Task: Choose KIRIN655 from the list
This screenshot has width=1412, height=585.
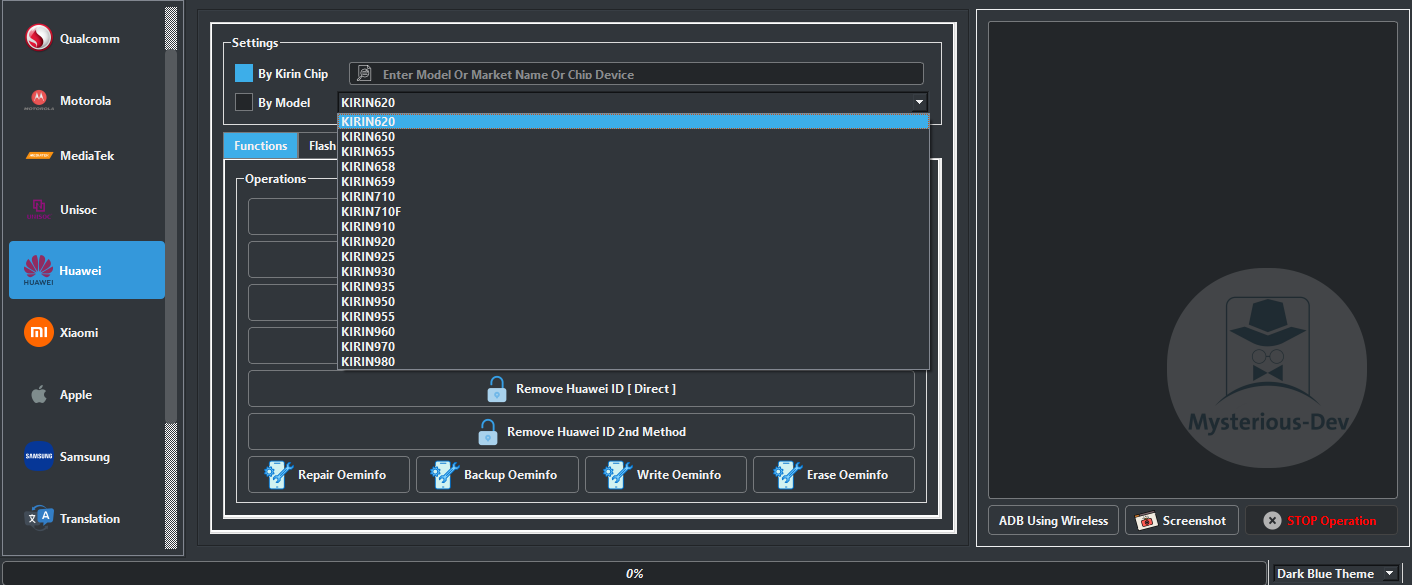Action: pos(633,152)
